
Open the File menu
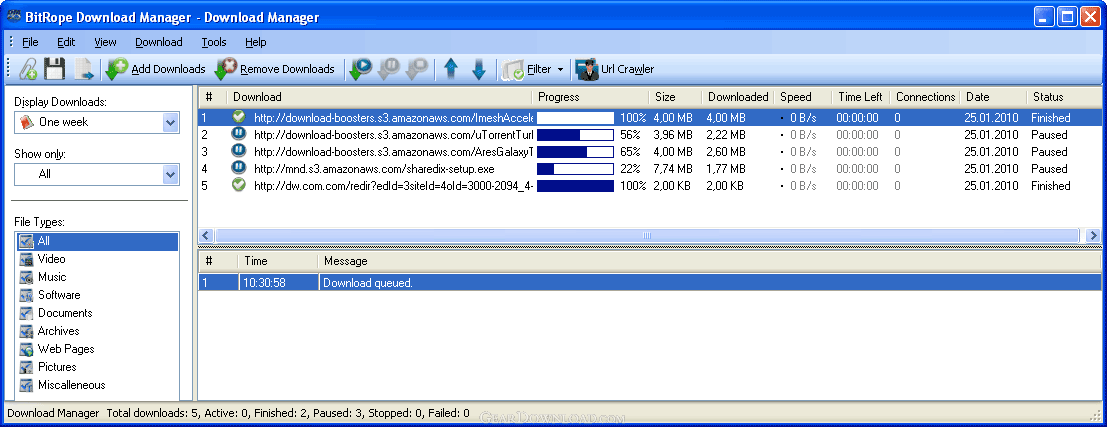click(30, 42)
